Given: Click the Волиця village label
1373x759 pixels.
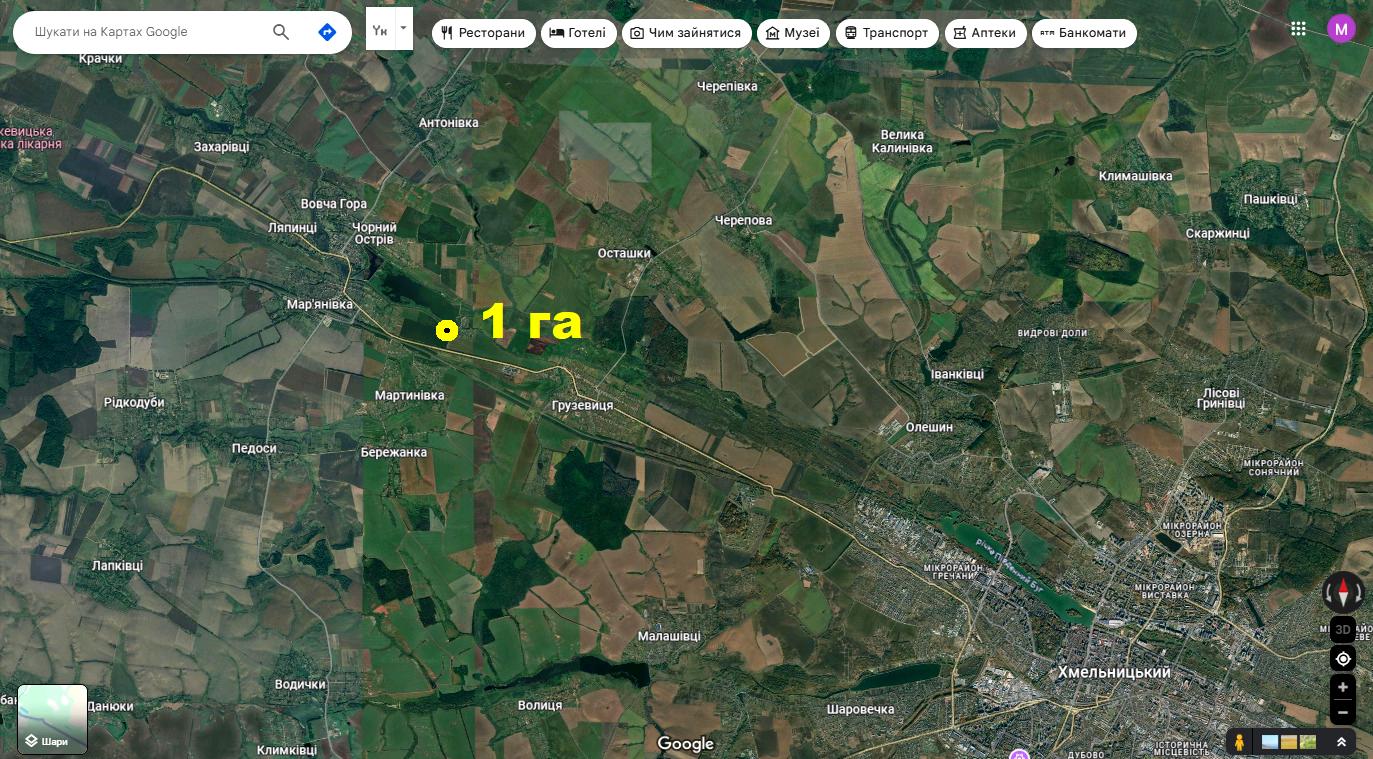Looking at the screenshot, I should 540,705.
